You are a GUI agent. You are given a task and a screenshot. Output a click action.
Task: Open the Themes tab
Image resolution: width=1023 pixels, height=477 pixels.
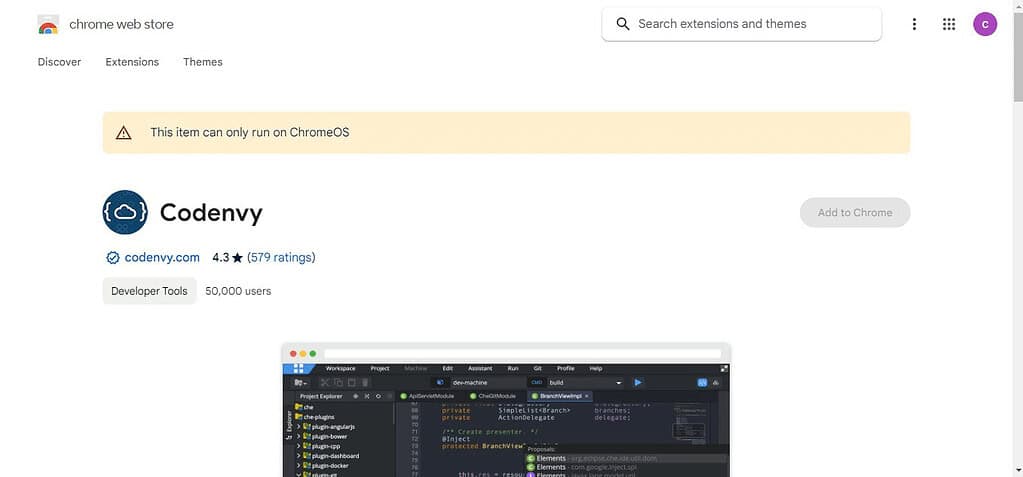coord(203,62)
